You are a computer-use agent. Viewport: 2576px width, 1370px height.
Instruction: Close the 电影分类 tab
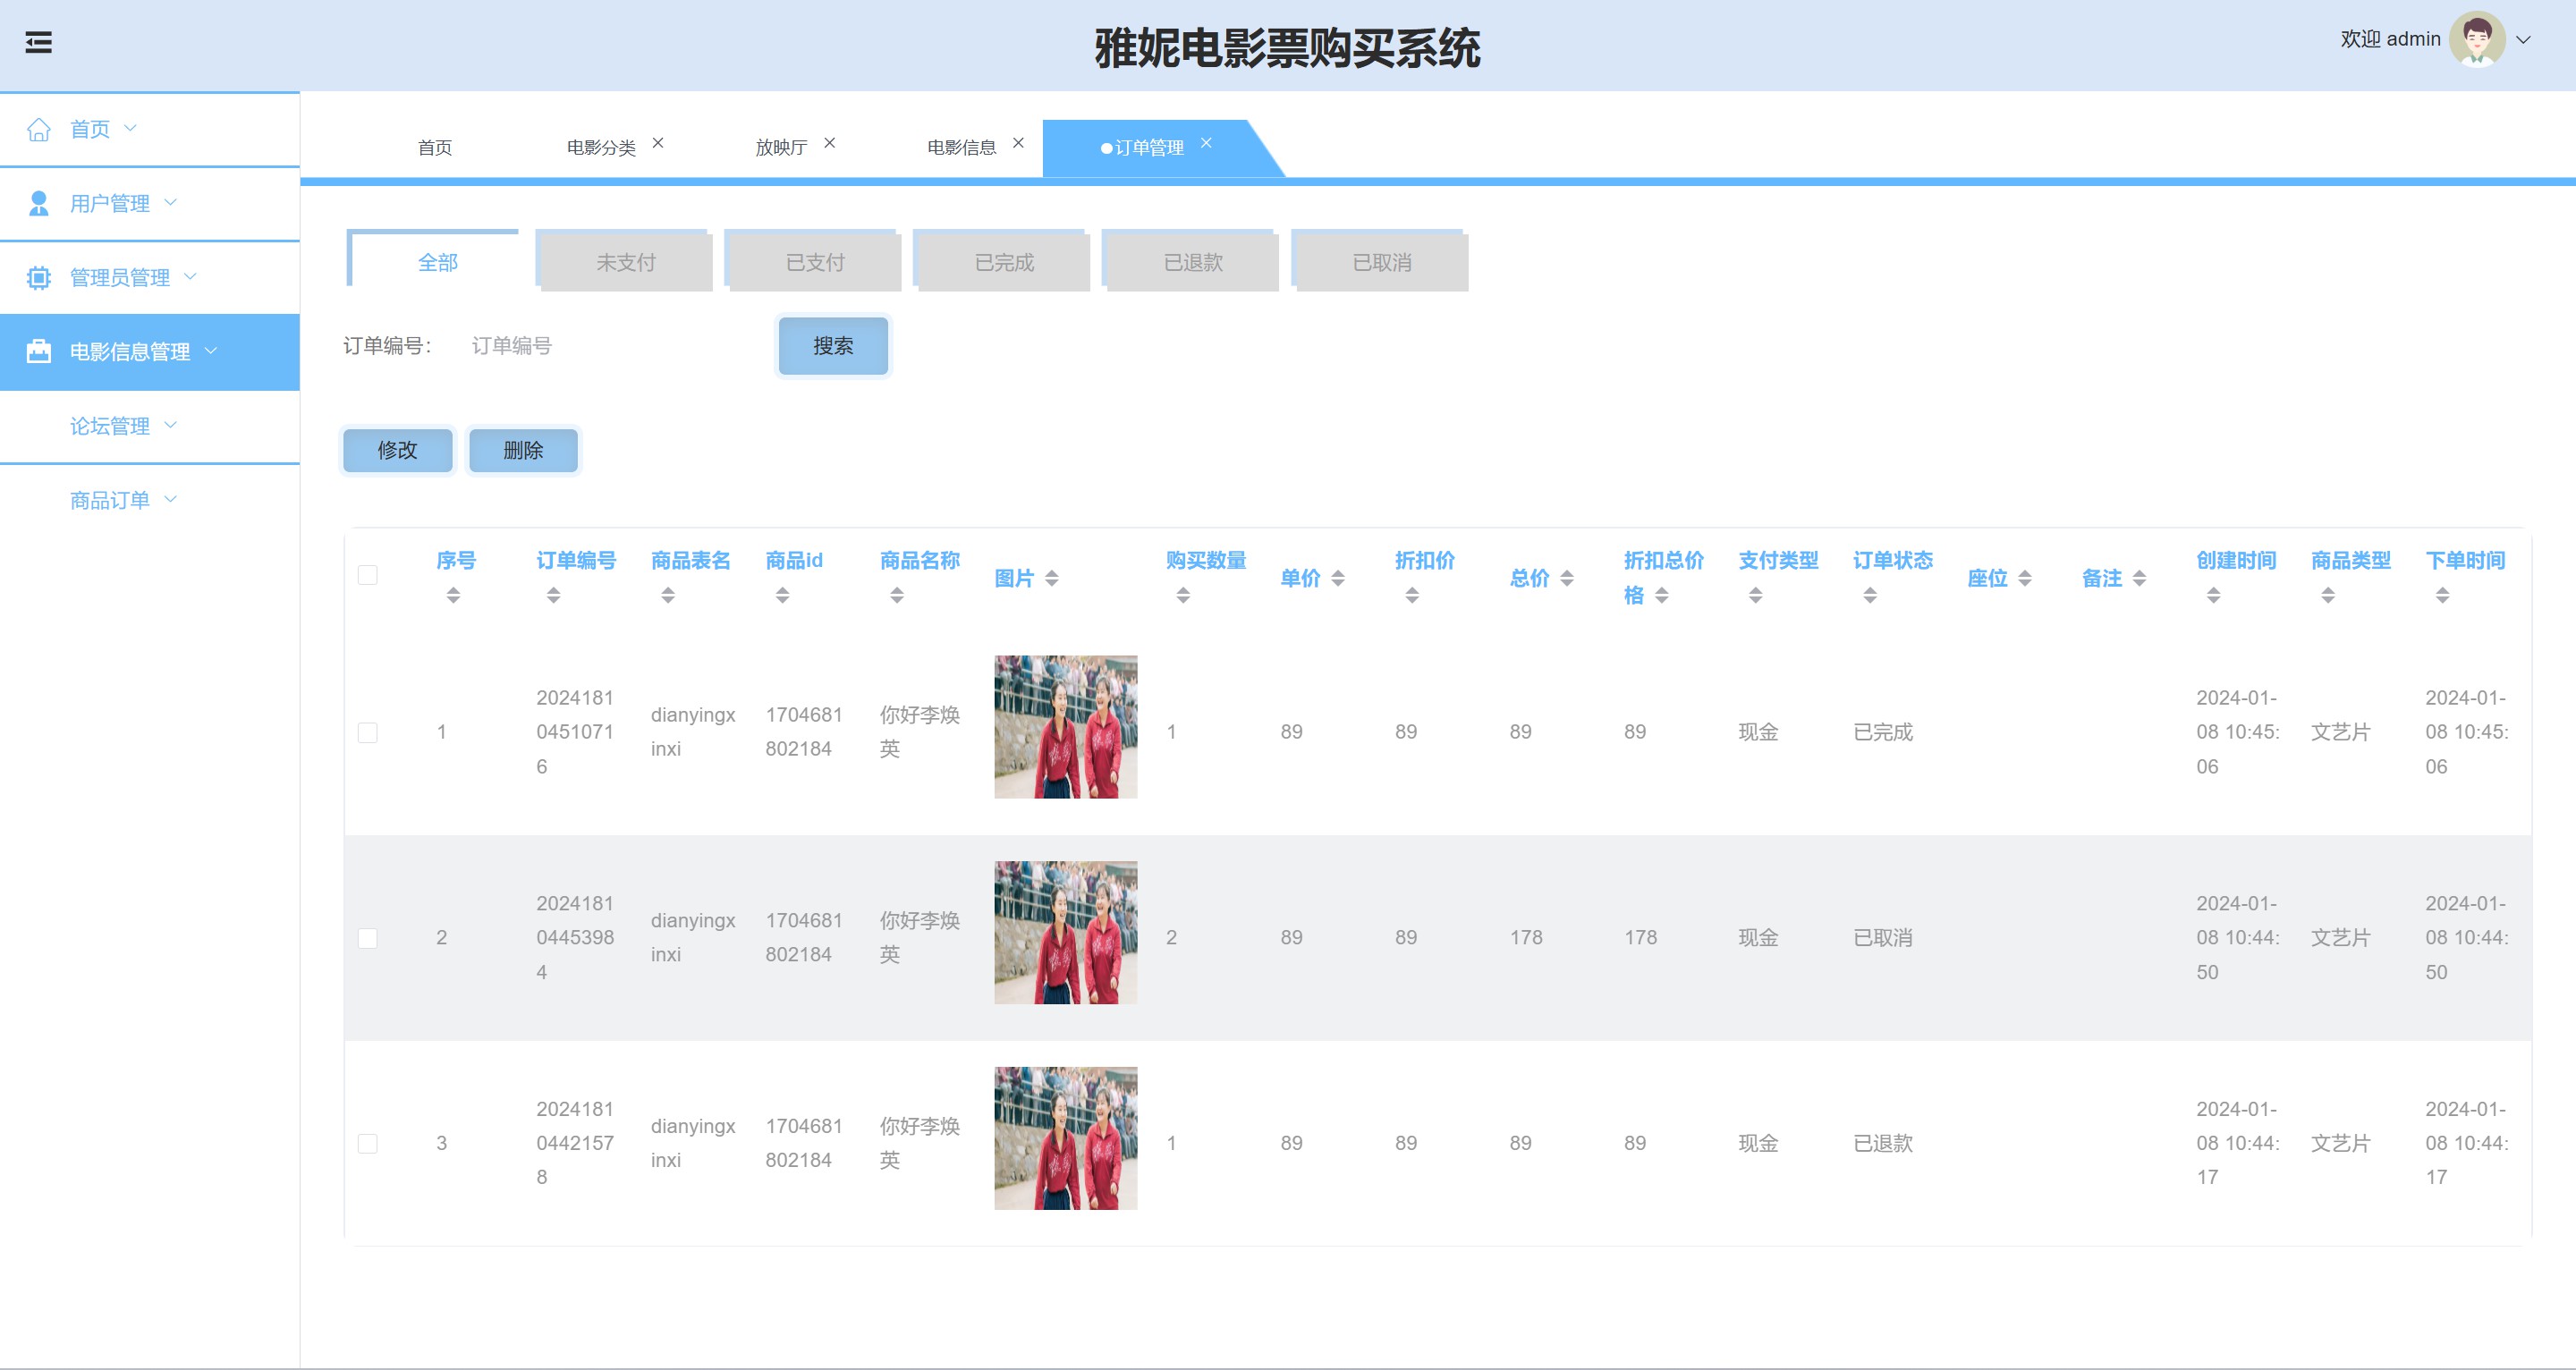[x=658, y=143]
